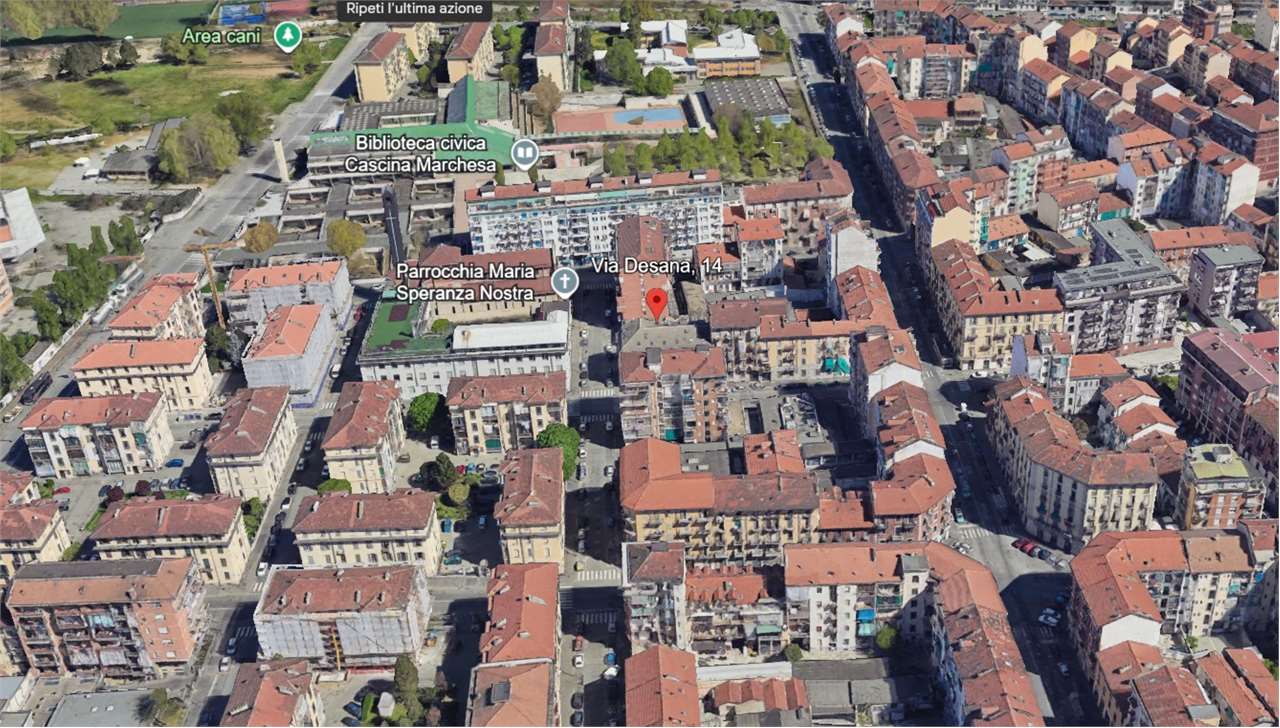Open the Area cani park marker icon
This screenshot has height=728, width=1280.
tap(288, 36)
